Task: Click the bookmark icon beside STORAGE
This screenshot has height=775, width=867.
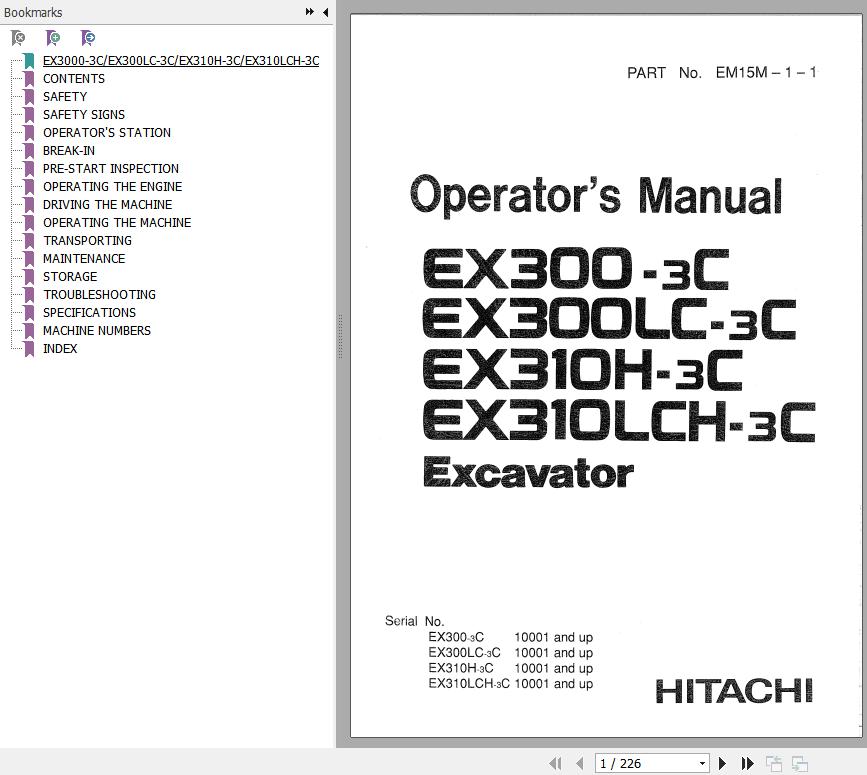Action: pyautogui.click(x=29, y=276)
